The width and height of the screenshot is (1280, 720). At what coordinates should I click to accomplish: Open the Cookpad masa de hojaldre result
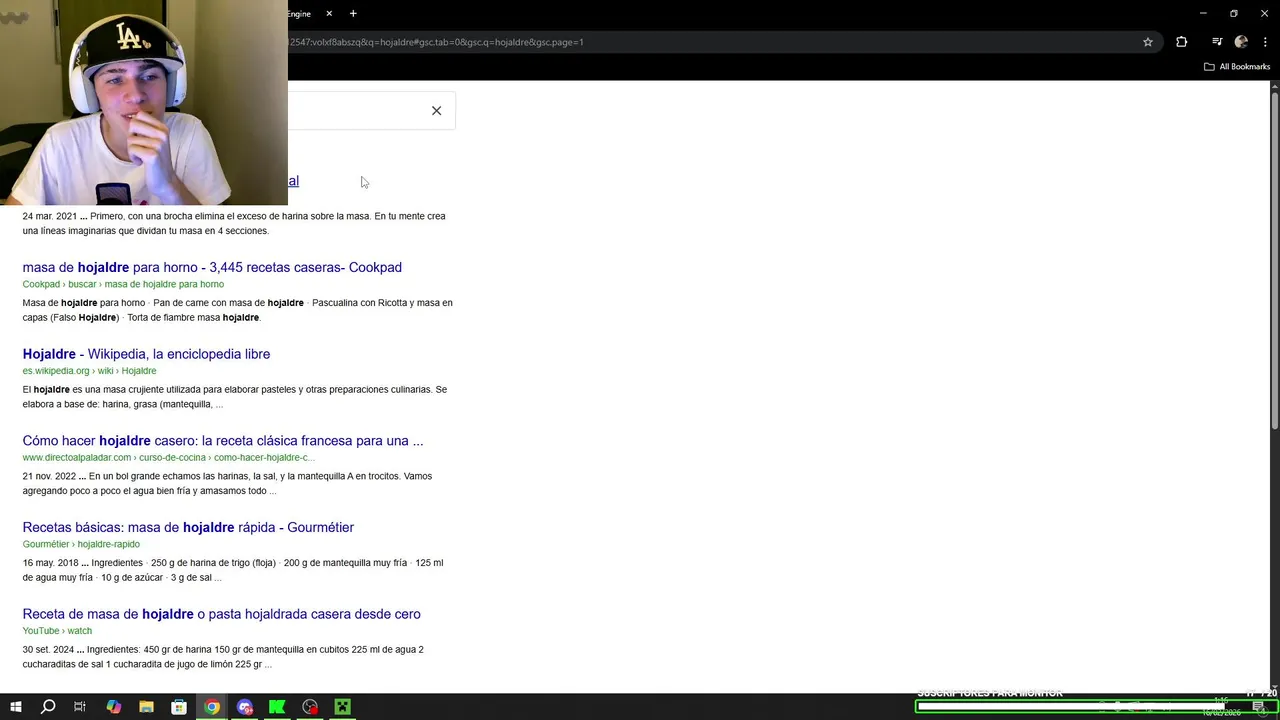(x=212, y=267)
